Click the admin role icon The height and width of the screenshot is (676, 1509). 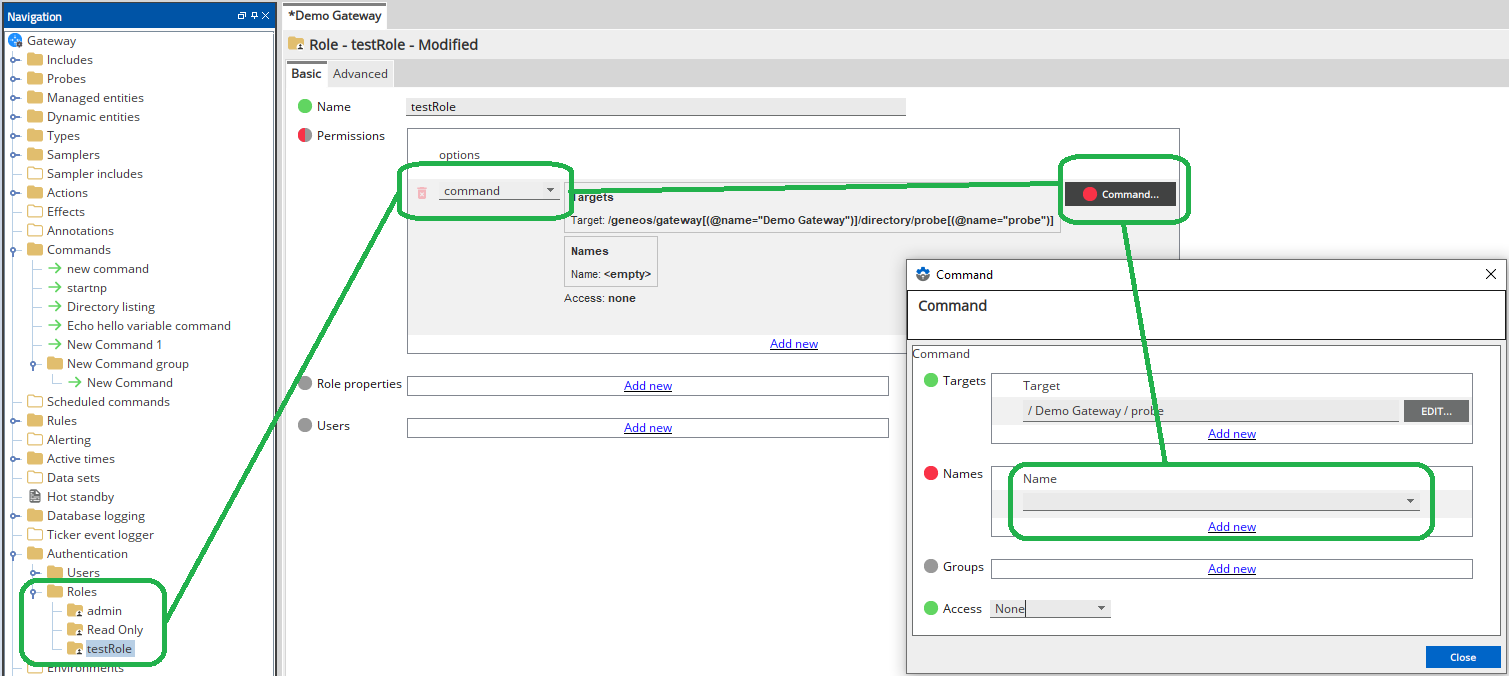tap(75, 611)
